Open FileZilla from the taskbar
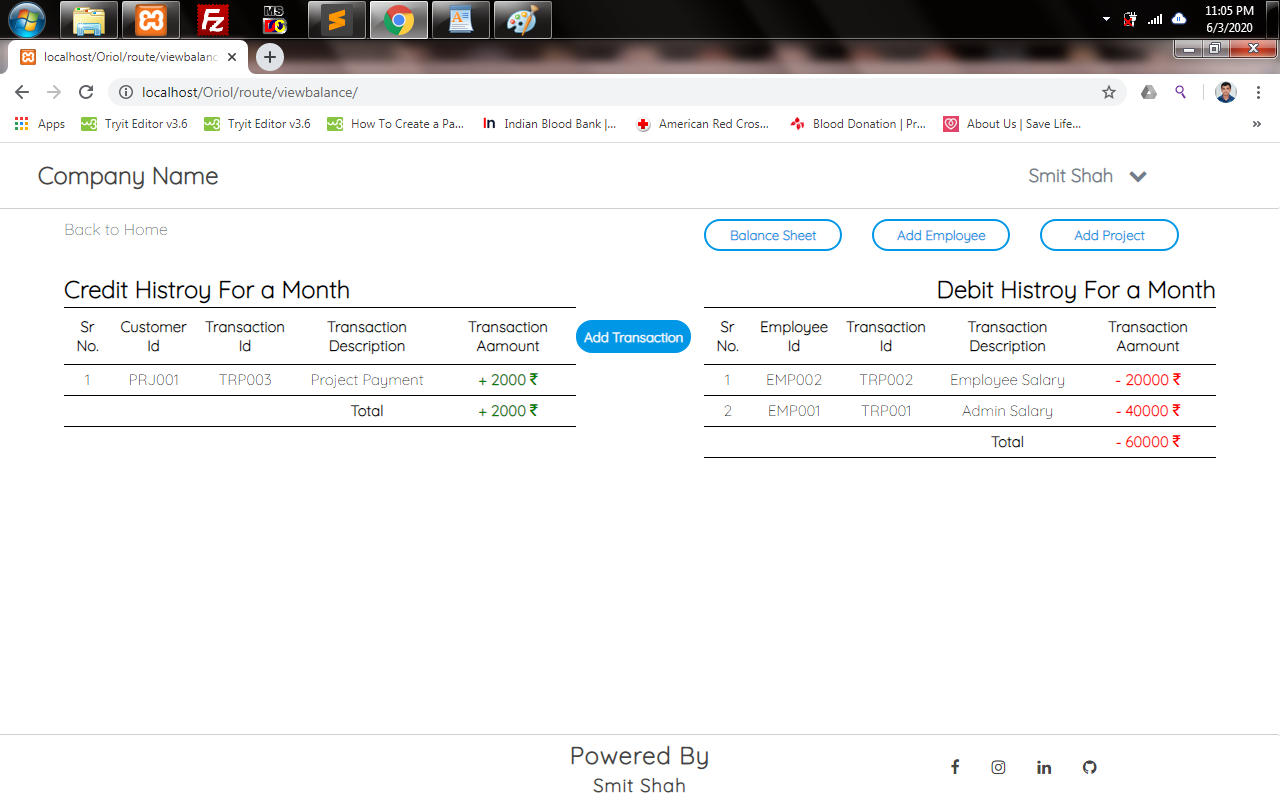 213,19
